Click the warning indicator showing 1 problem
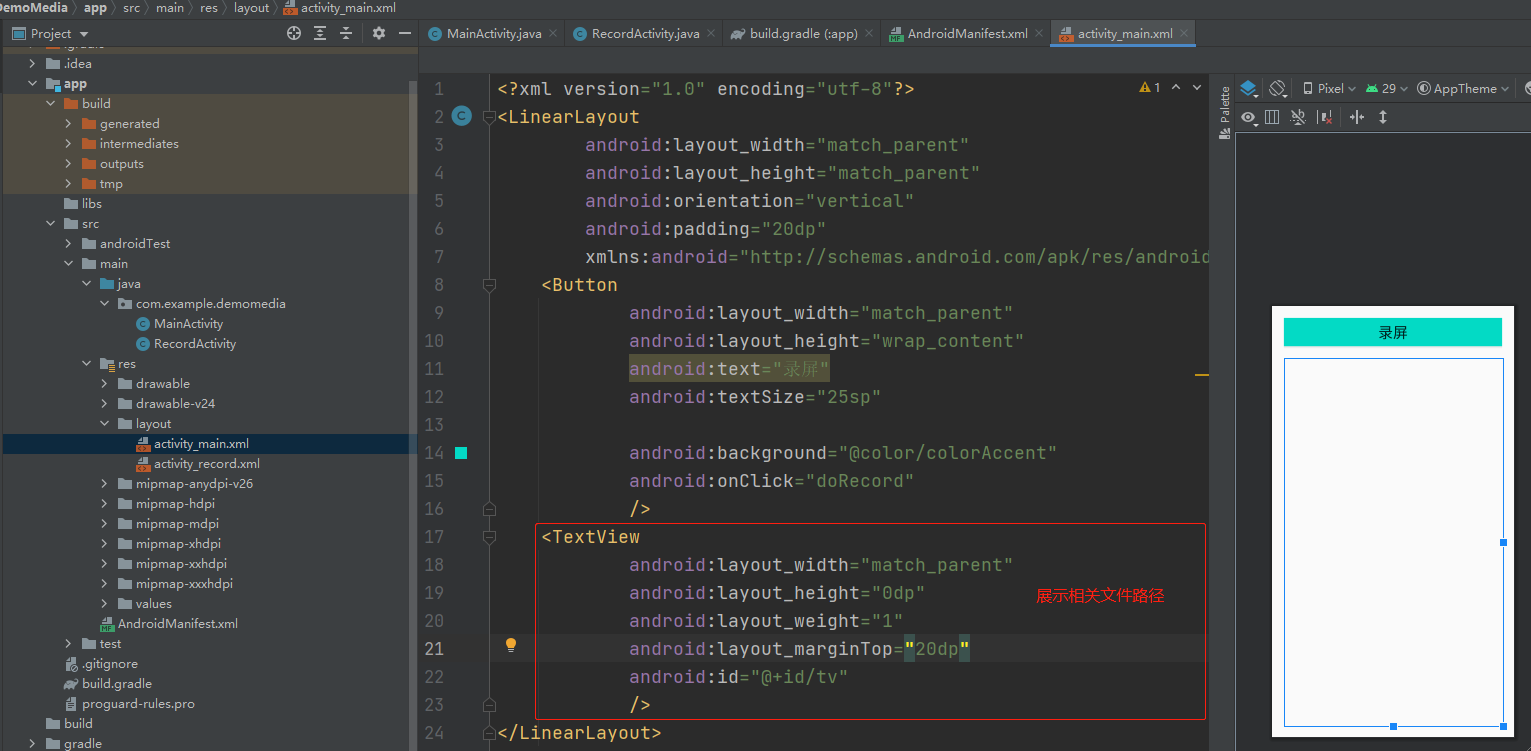 1150,88
